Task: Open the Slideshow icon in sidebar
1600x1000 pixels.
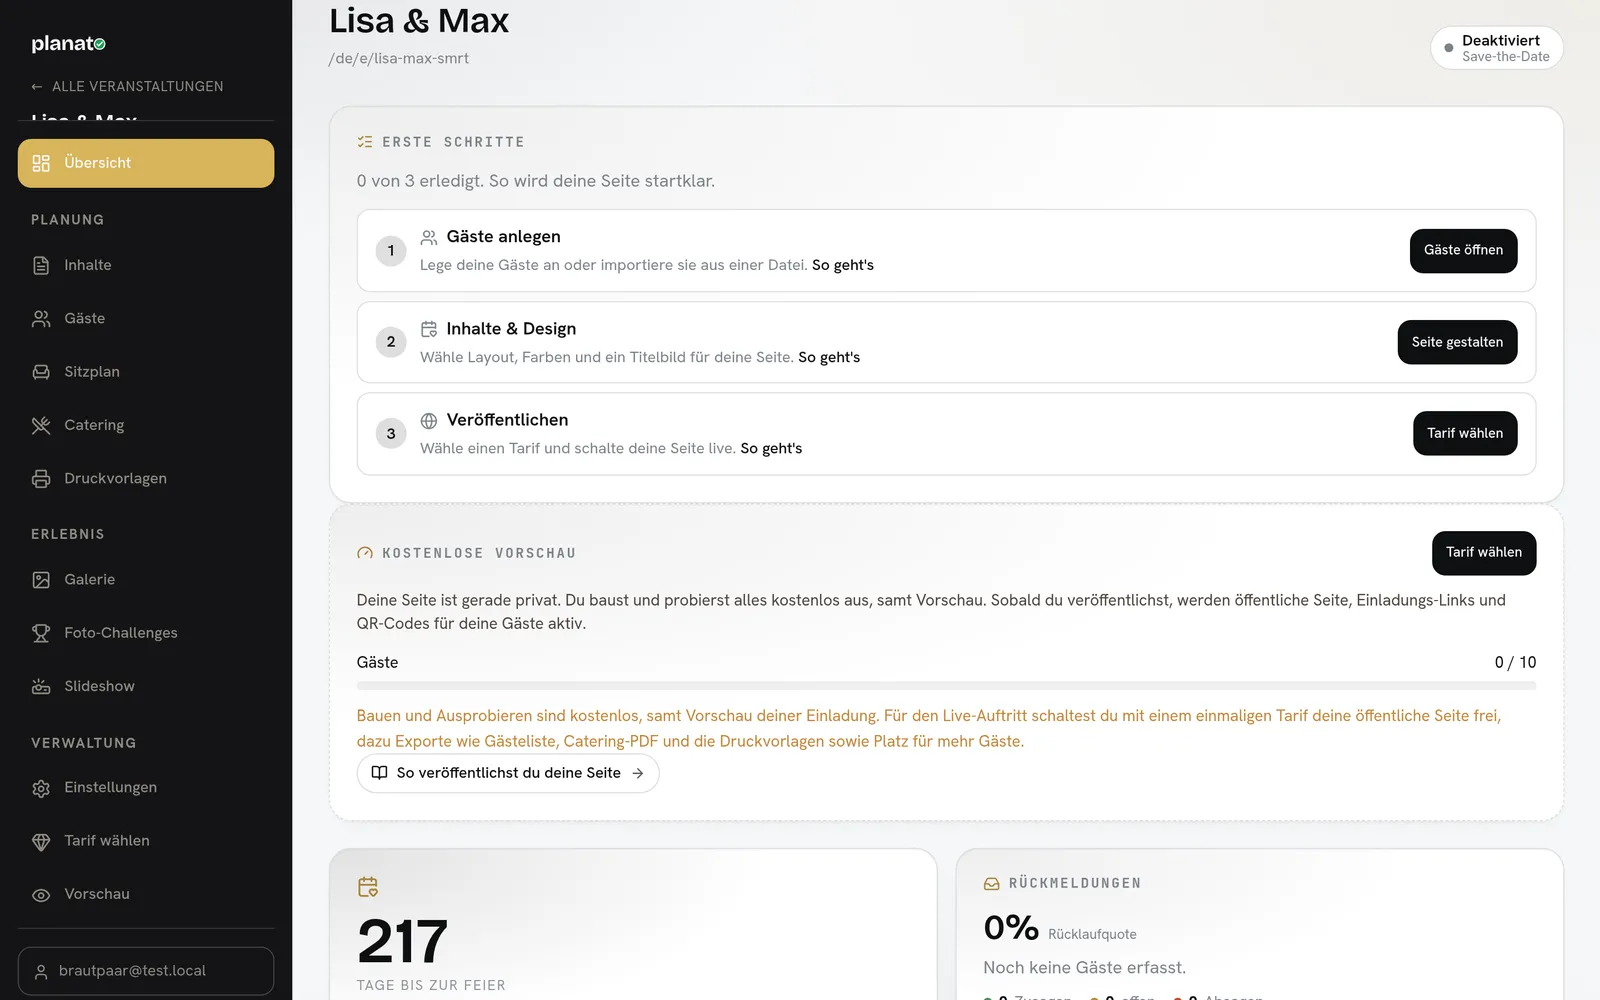Action: pos(41,686)
